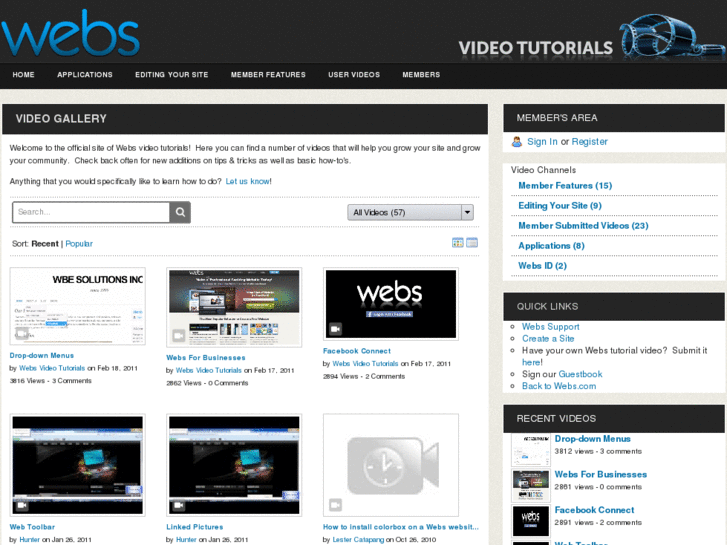The height and width of the screenshot is (545, 727).
Task: Click the Linked Pictures title link
Action: click(x=195, y=527)
